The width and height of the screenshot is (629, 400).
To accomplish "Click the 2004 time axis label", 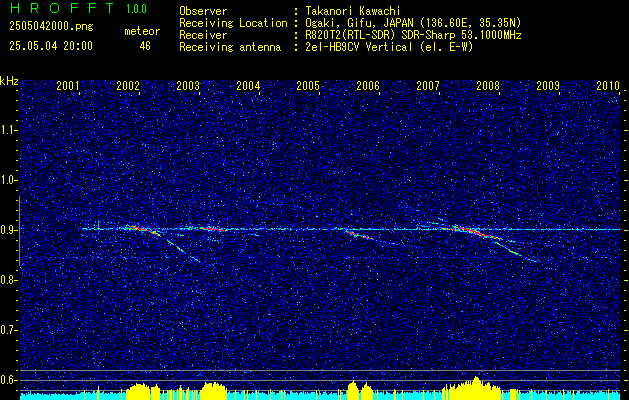I will 248,85.
